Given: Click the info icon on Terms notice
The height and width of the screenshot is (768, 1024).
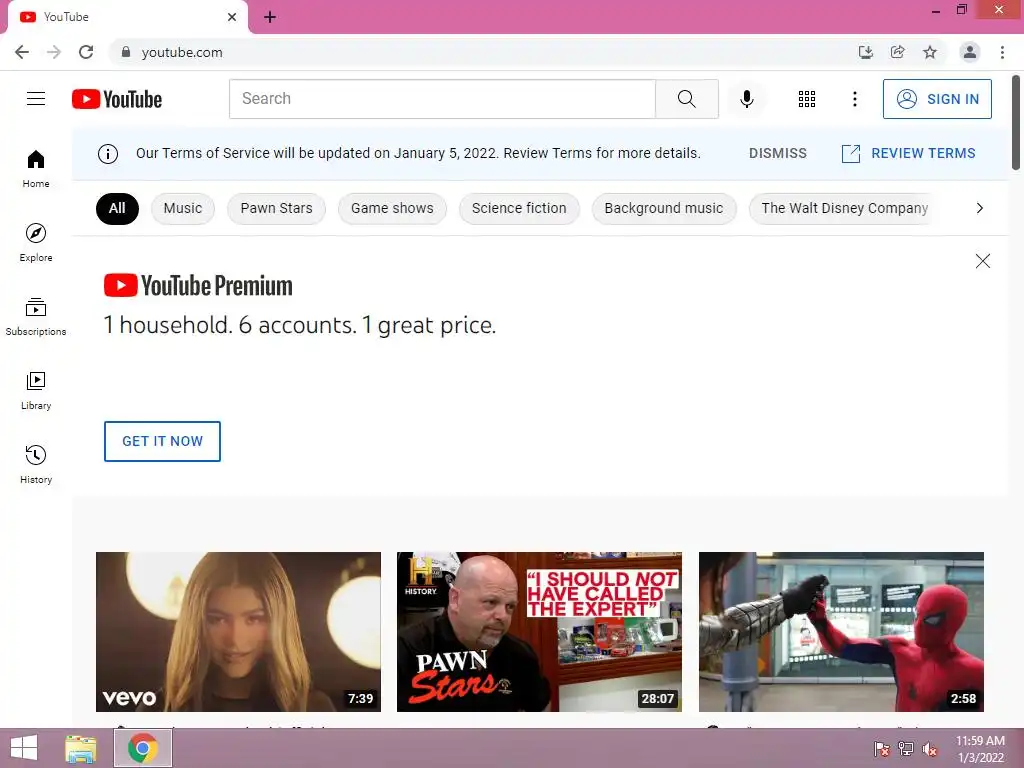Looking at the screenshot, I should (x=108, y=153).
